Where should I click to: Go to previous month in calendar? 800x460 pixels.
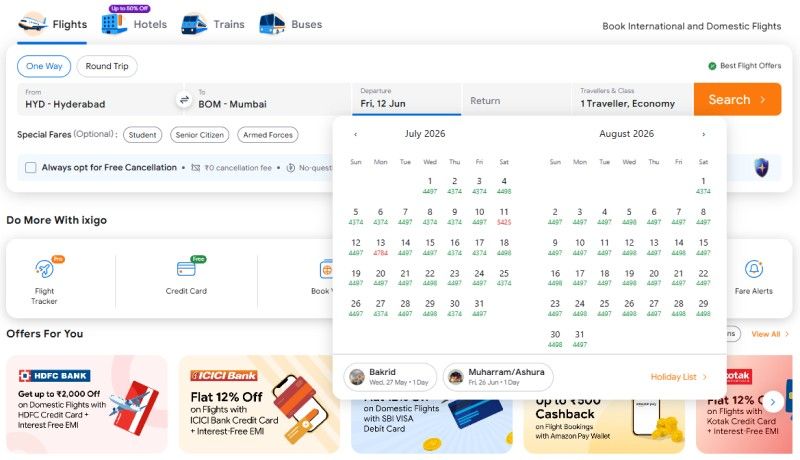(356, 134)
